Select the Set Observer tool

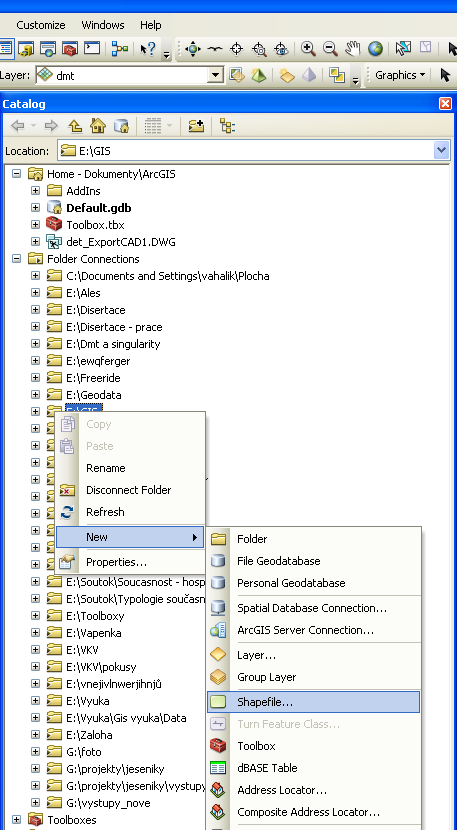click(x=281, y=49)
